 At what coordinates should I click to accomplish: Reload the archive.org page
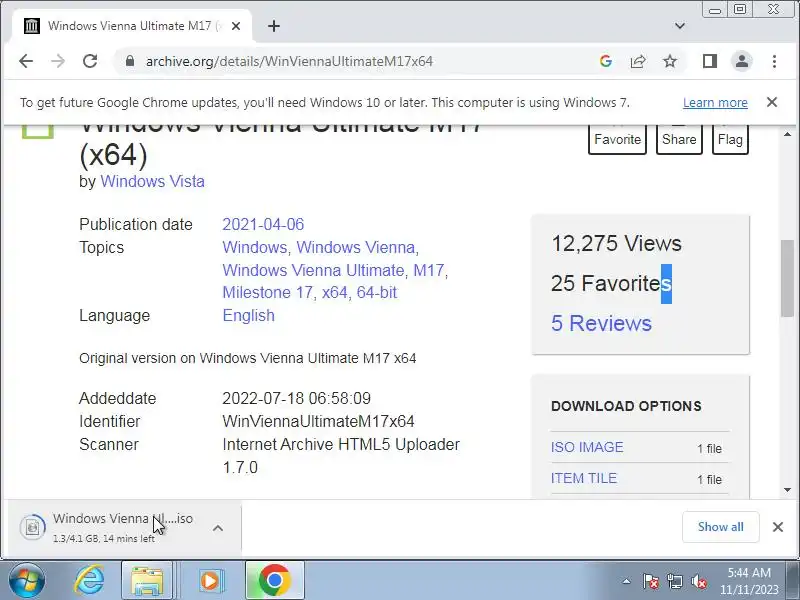tap(90, 61)
